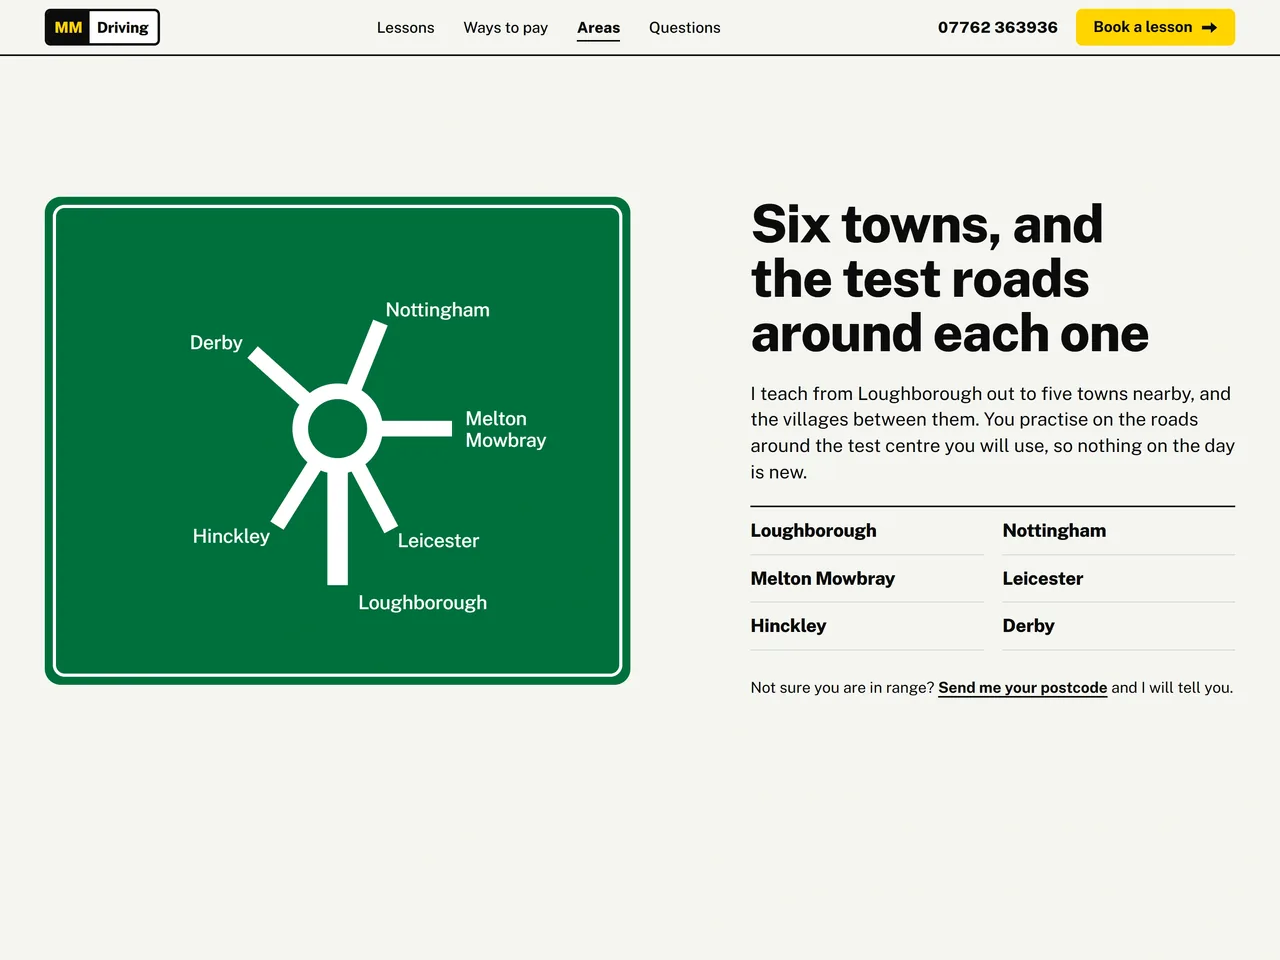
Task: Go to Ways to pay
Action: (x=505, y=27)
